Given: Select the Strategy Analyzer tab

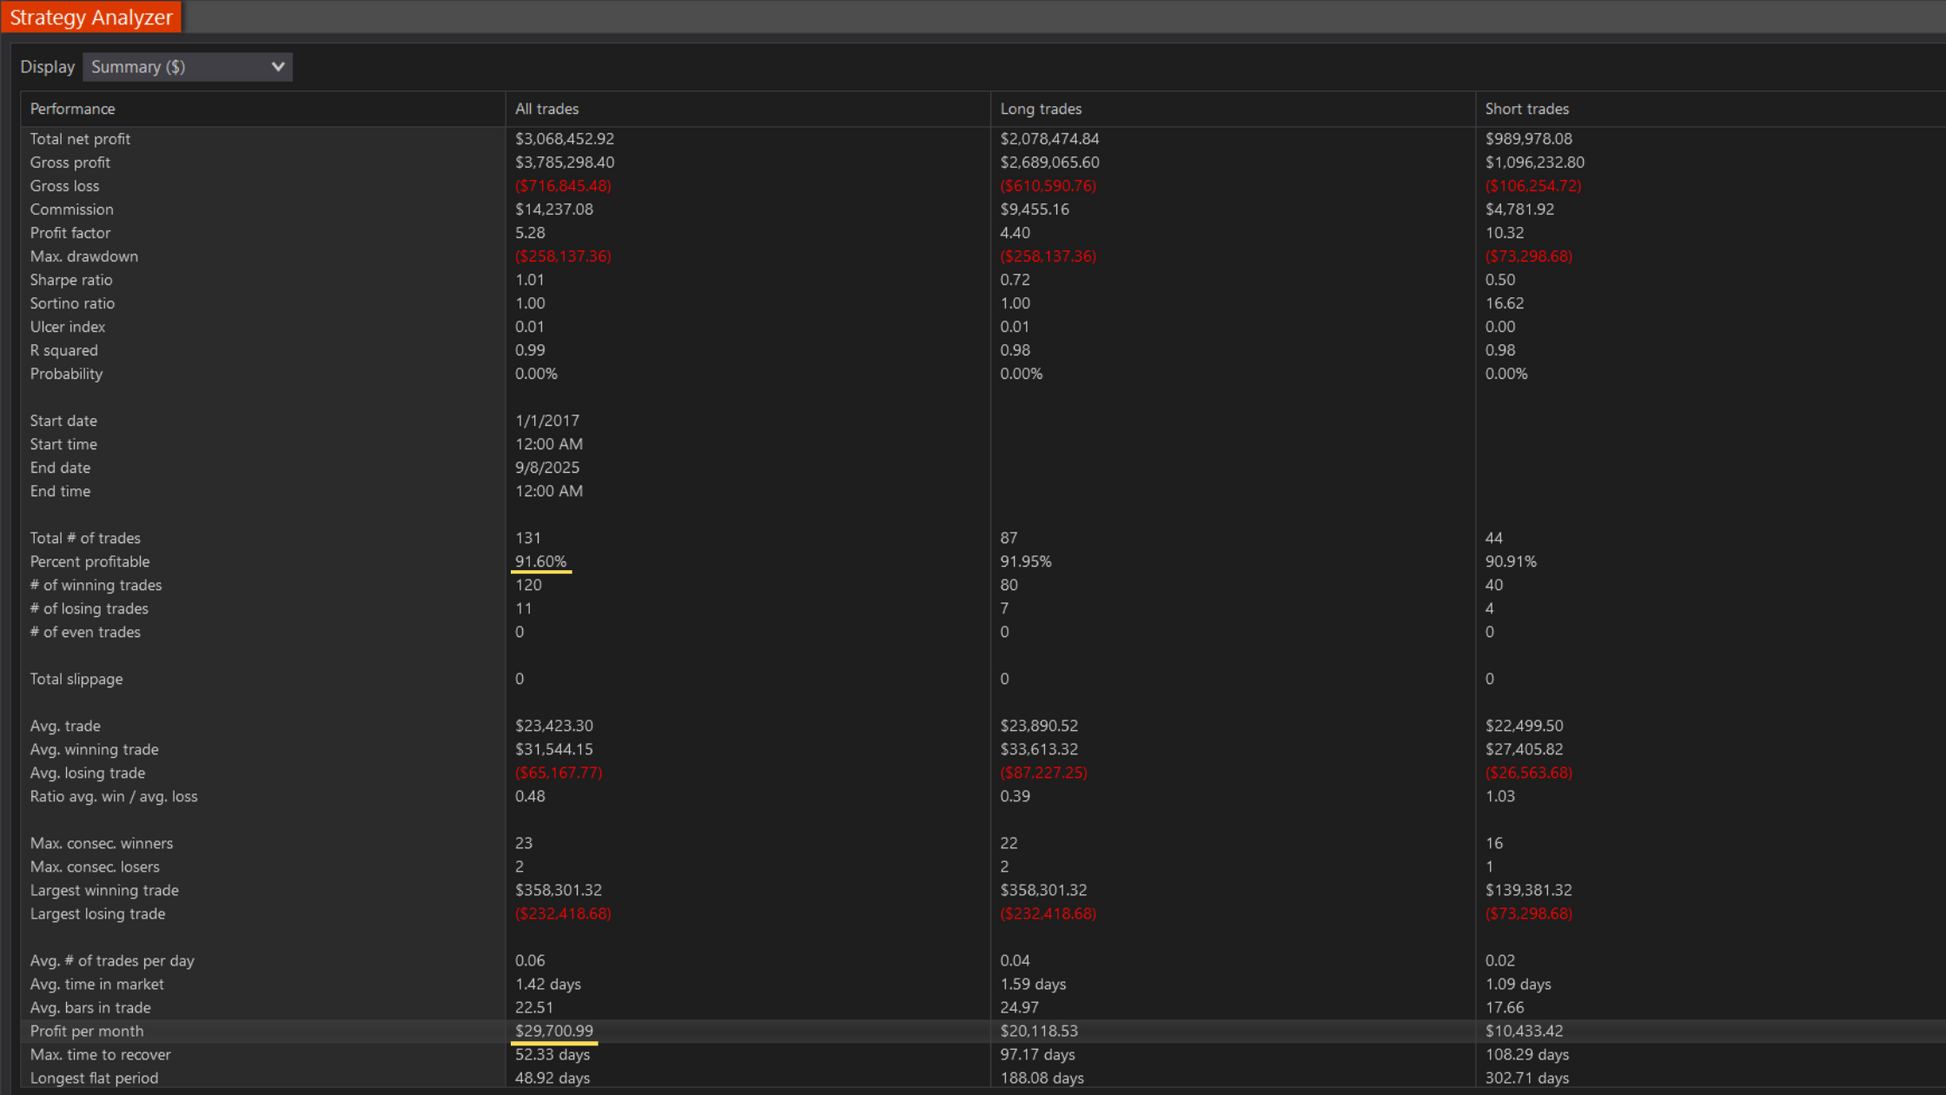Looking at the screenshot, I should [91, 17].
